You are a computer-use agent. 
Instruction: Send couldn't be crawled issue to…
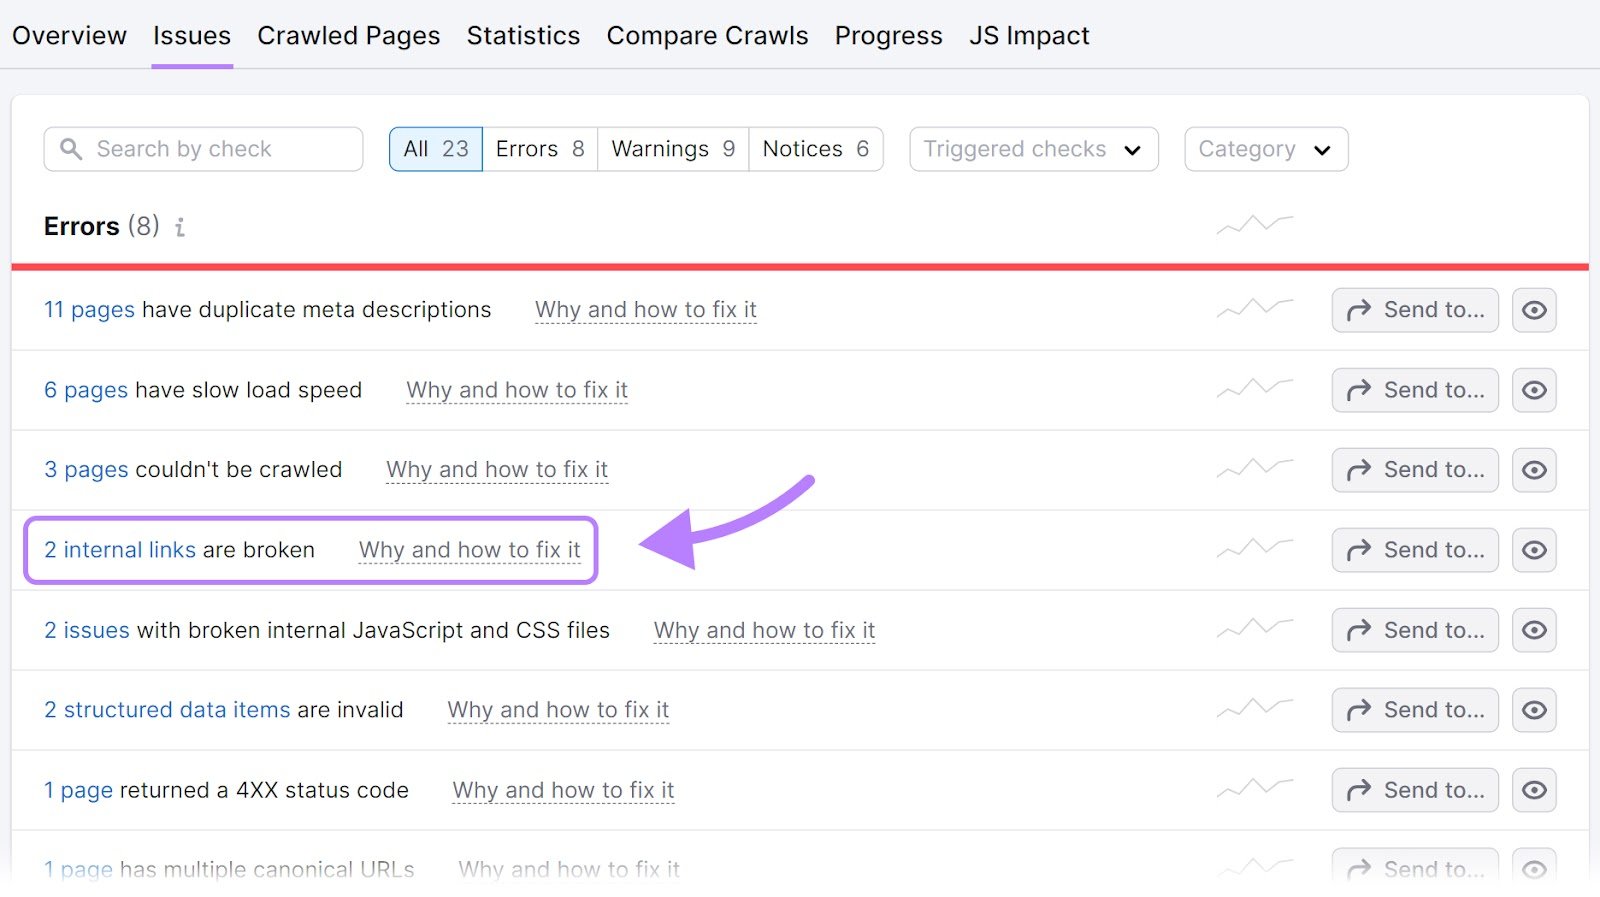tap(1415, 470)
